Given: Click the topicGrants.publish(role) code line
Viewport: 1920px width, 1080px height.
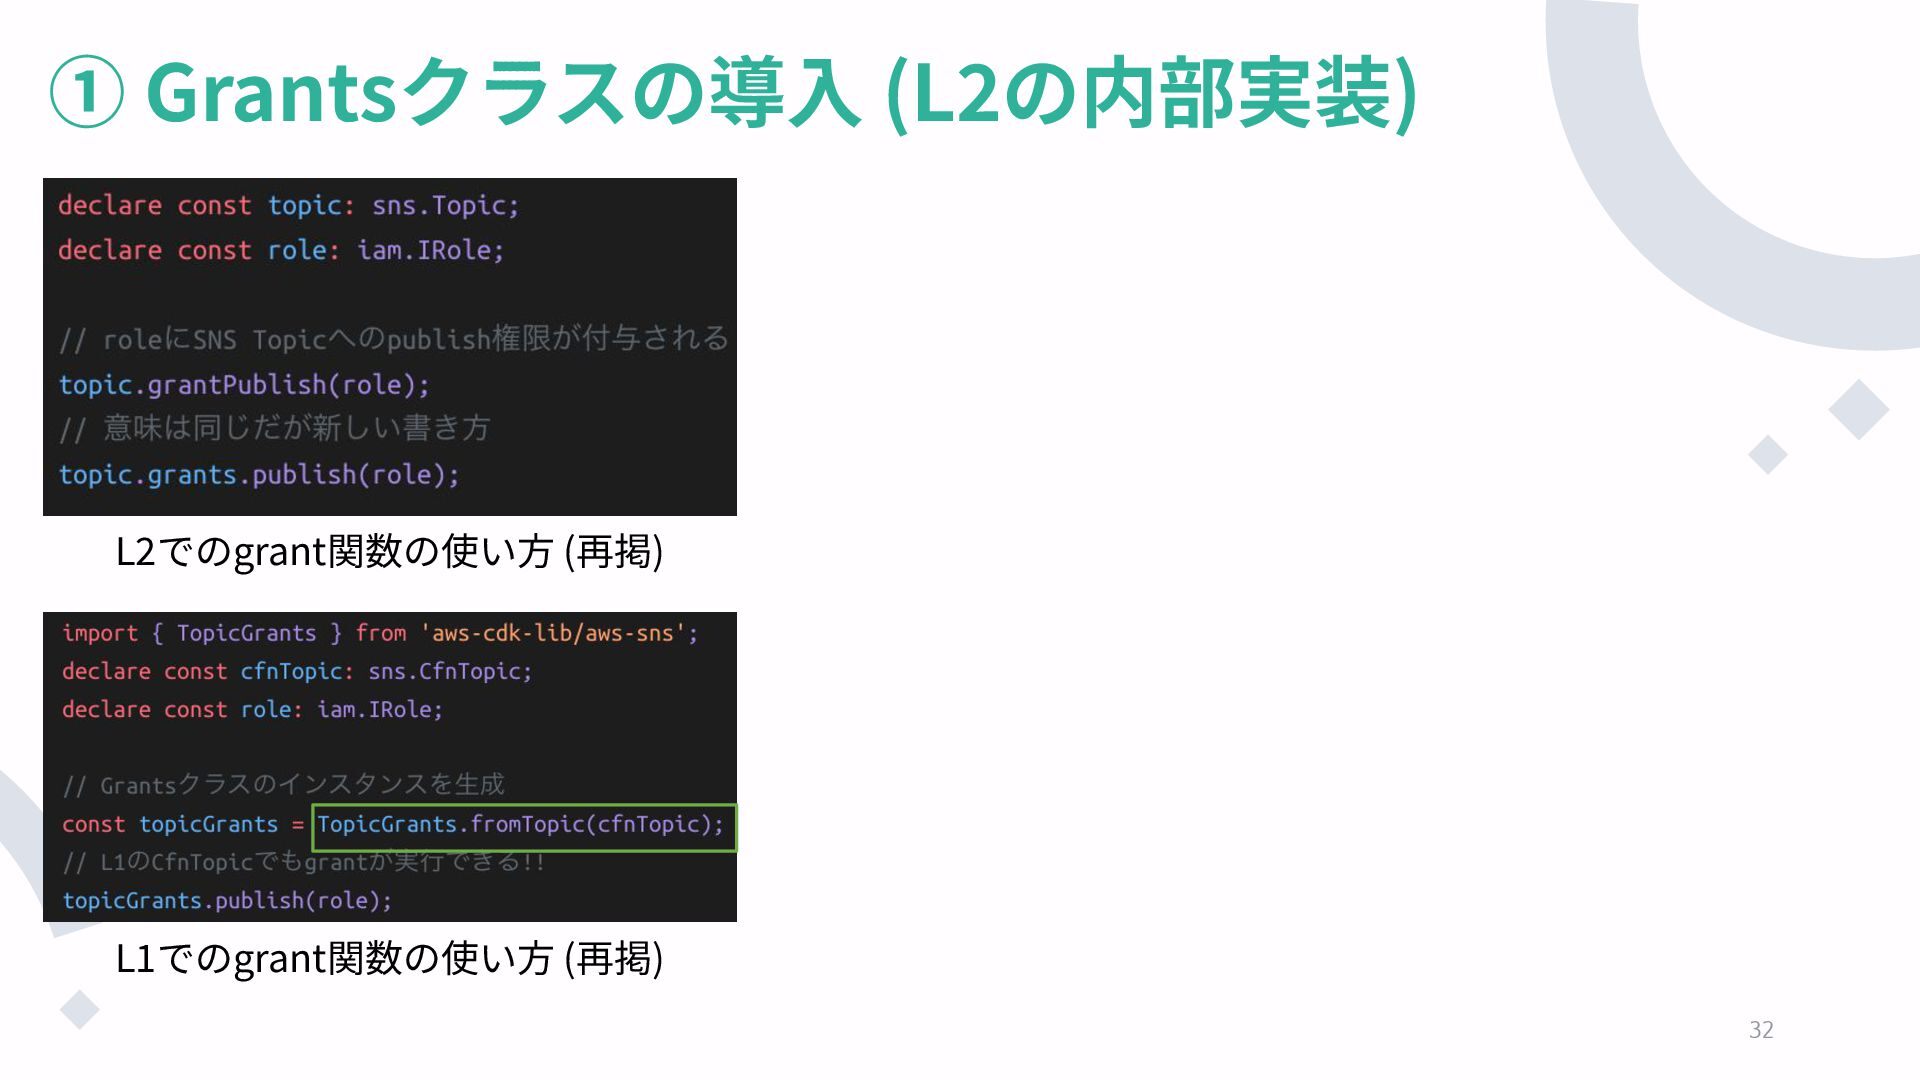Looking at the screenshot, I should click(227, 901).
